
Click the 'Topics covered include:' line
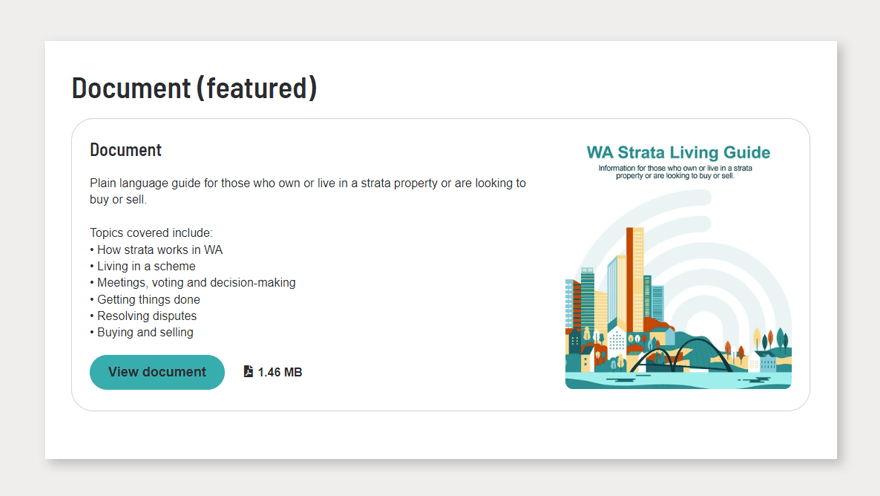tap(151, 233)
